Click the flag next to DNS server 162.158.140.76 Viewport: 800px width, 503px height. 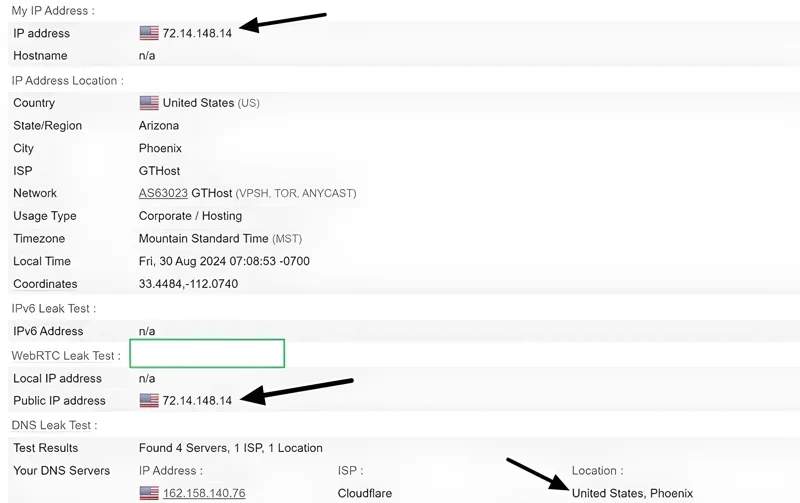click(149, 493)
